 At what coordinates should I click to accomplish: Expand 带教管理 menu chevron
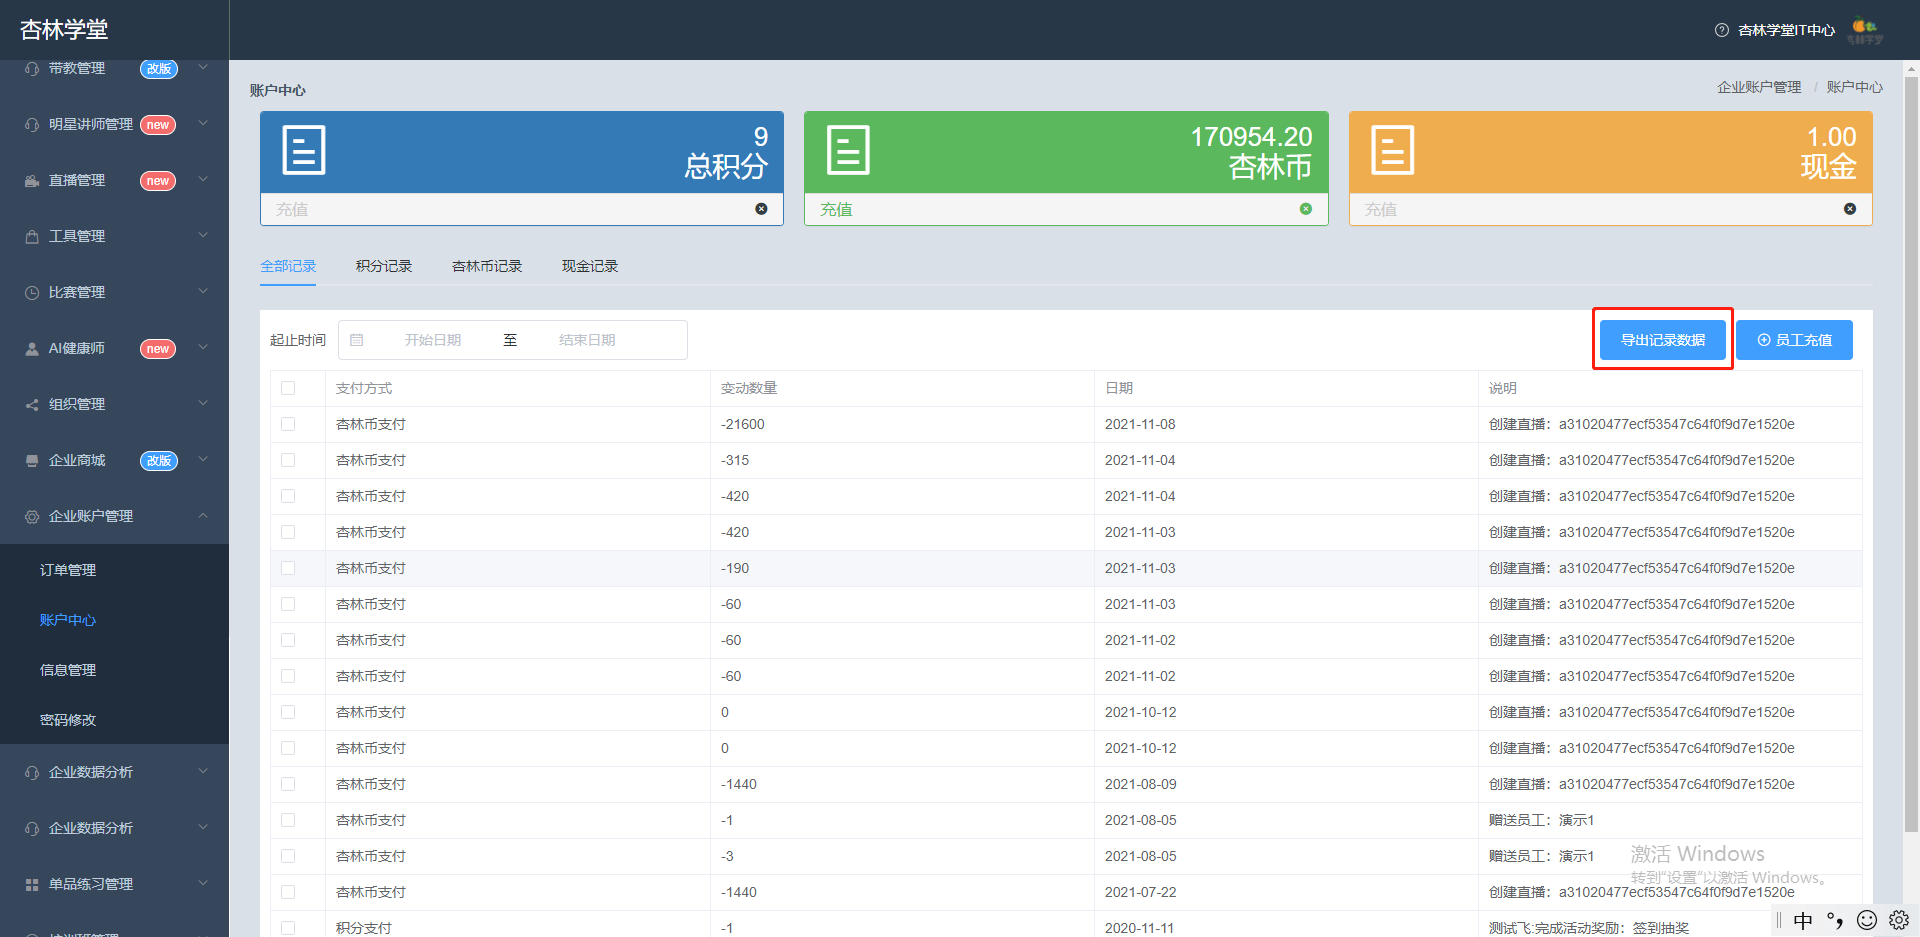203,67
